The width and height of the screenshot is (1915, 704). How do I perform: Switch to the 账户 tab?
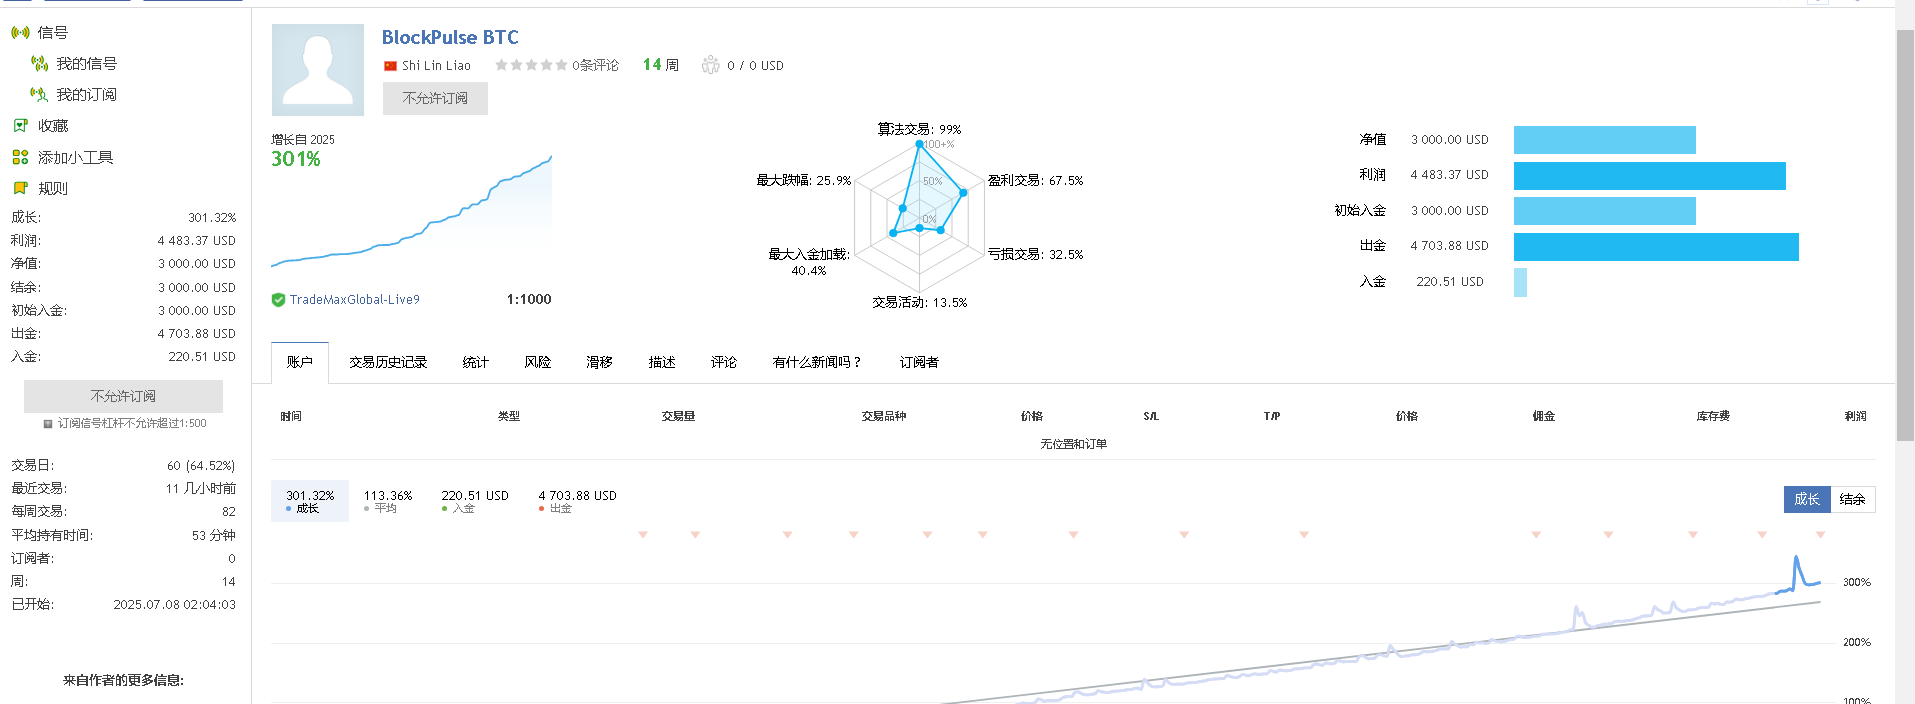(x=300, y=362)
